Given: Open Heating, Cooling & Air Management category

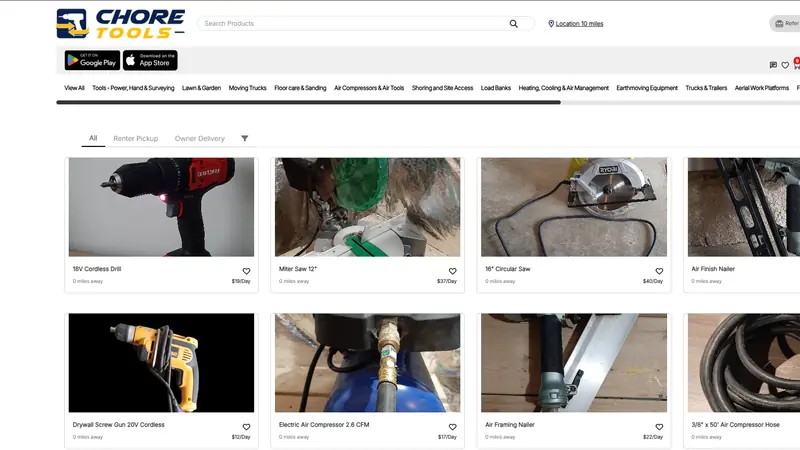Looking at the screenshot, I should pos(564,88).
